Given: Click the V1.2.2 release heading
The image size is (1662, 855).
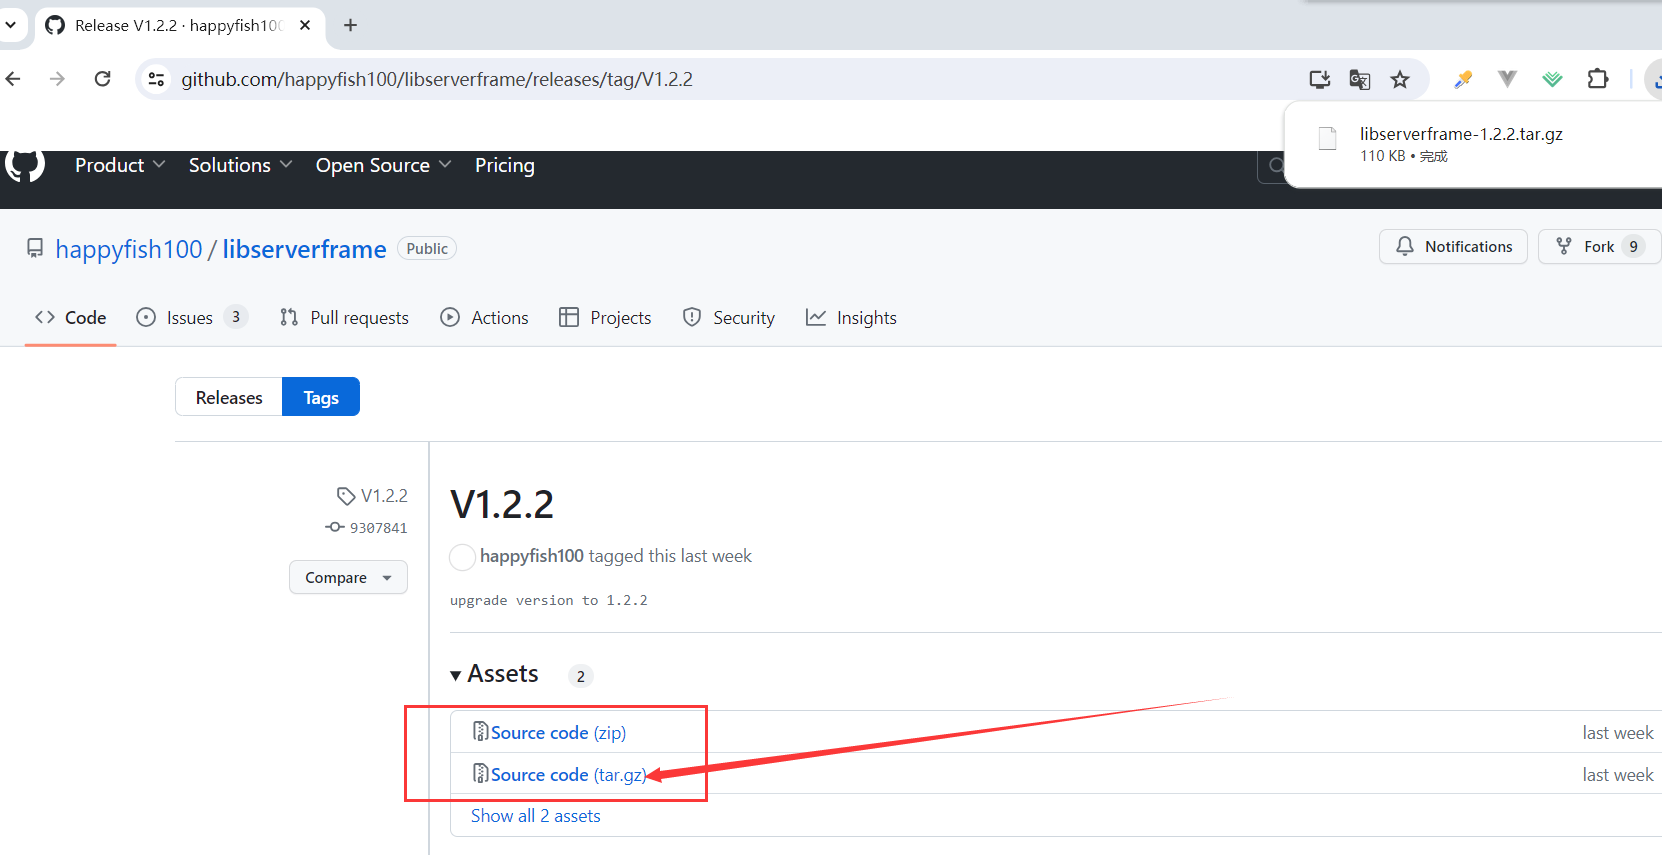Looking at the screenshot, I should pos(502,504).
